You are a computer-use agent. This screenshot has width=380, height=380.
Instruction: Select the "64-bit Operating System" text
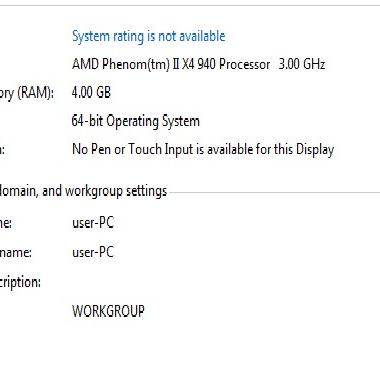(136, 122)
